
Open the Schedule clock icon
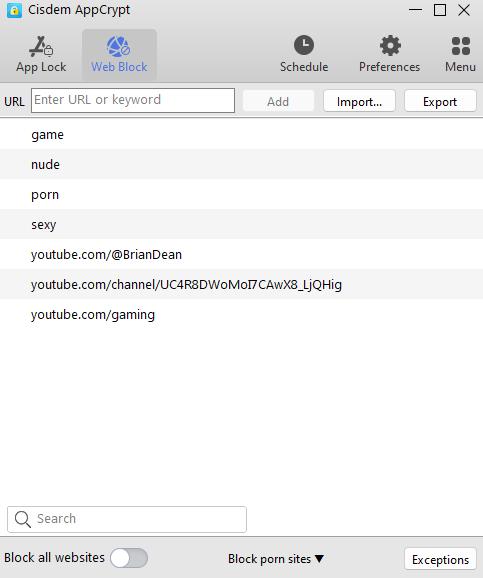coord(304,45)
